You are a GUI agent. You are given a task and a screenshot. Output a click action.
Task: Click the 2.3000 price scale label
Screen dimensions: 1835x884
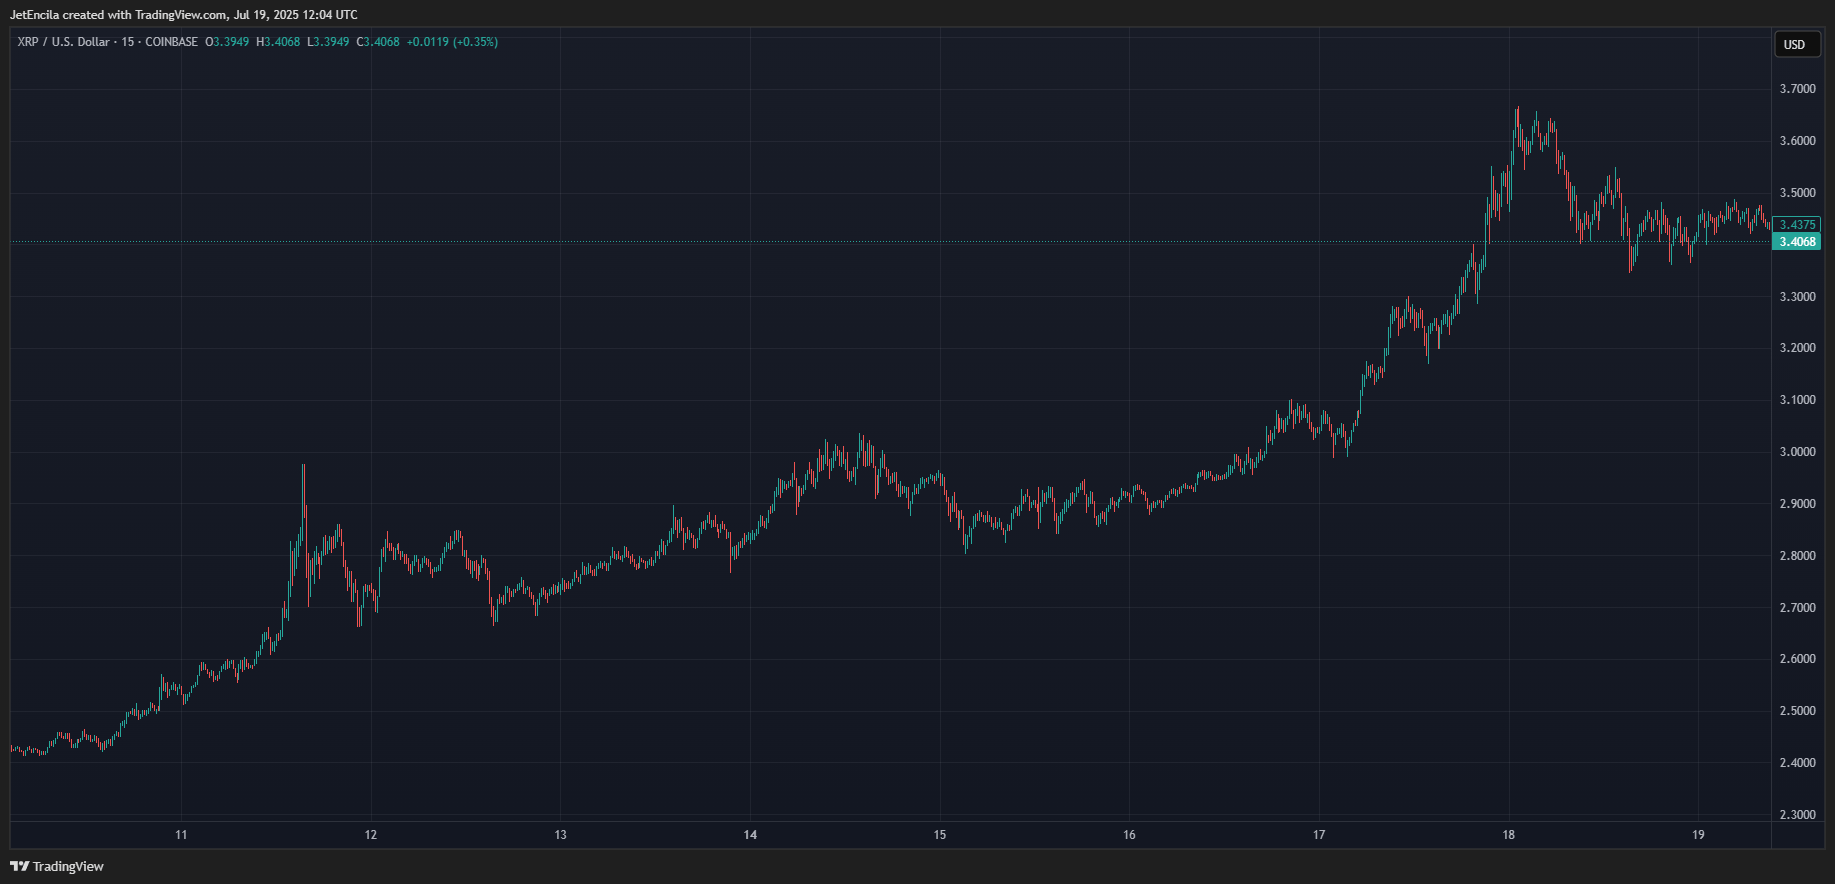pos(1798,815)
